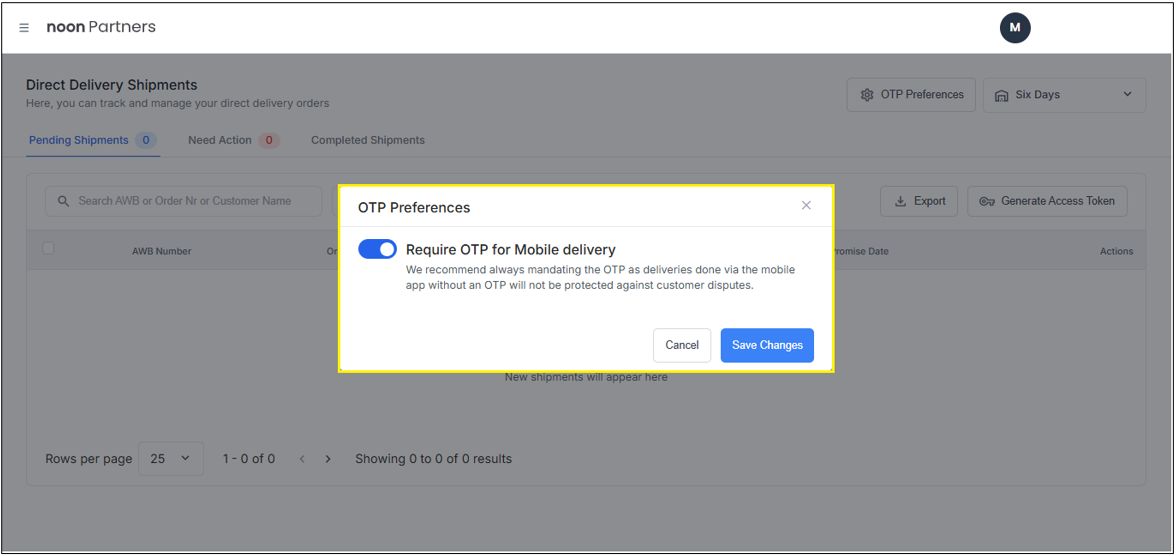
Task: Switch to the Need Action tab
Action: pos(220,140)
